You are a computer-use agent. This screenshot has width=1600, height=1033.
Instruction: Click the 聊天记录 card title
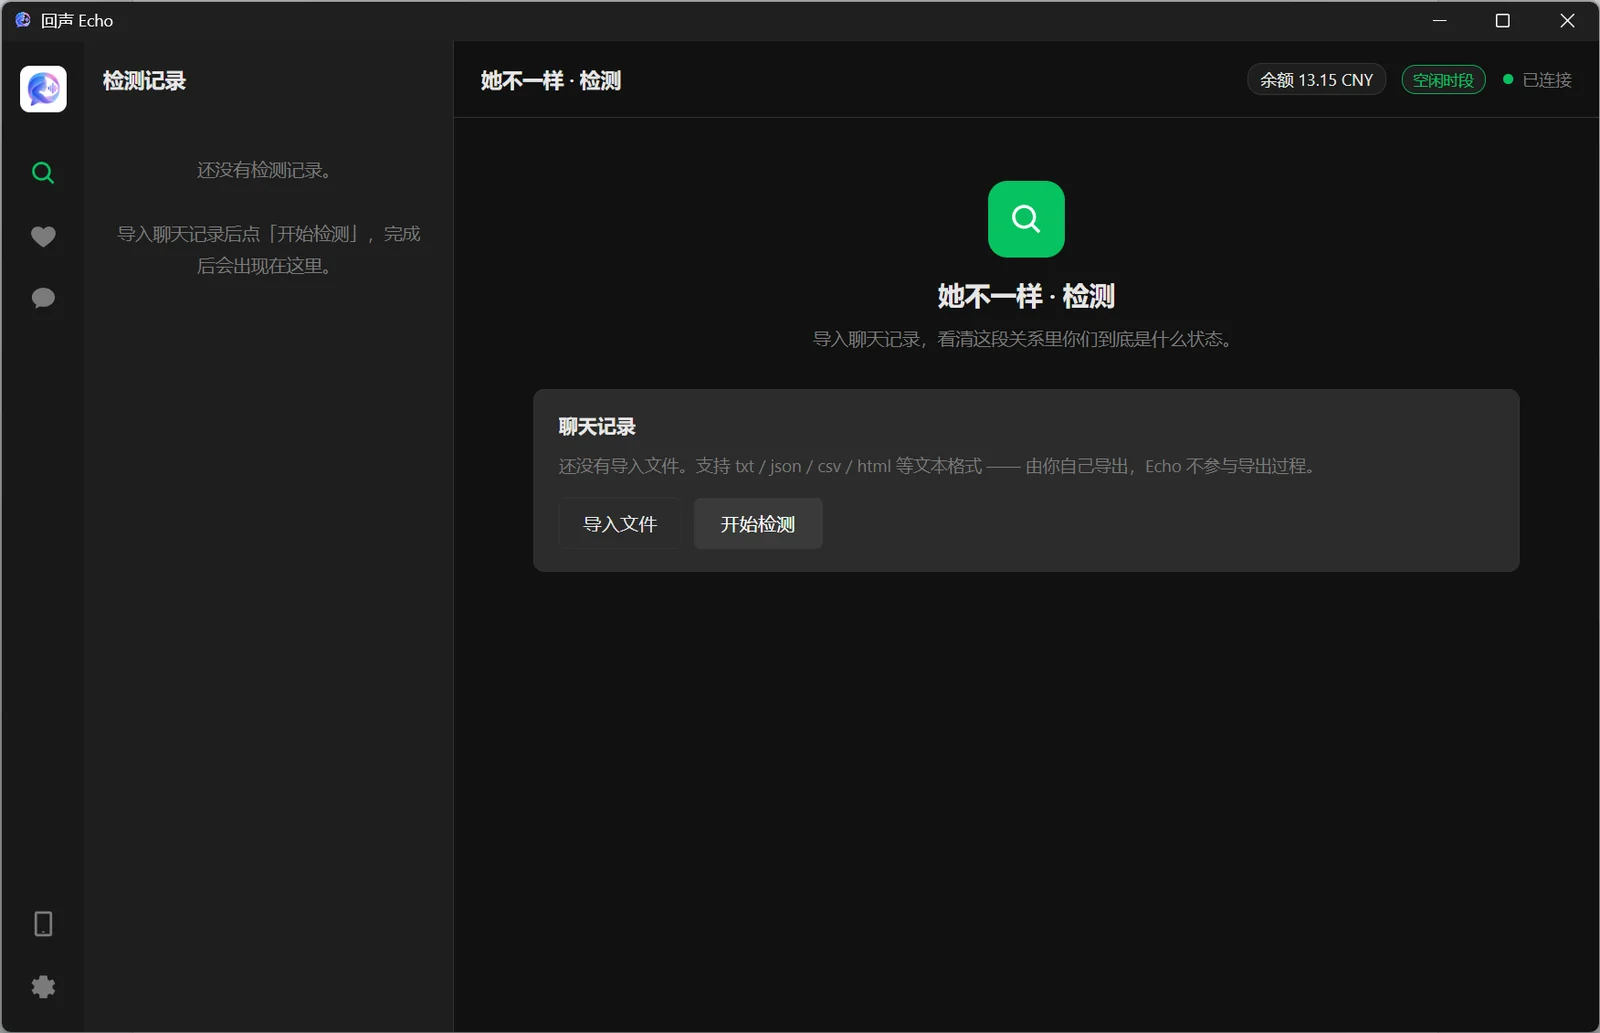click(x=597, y=427)
